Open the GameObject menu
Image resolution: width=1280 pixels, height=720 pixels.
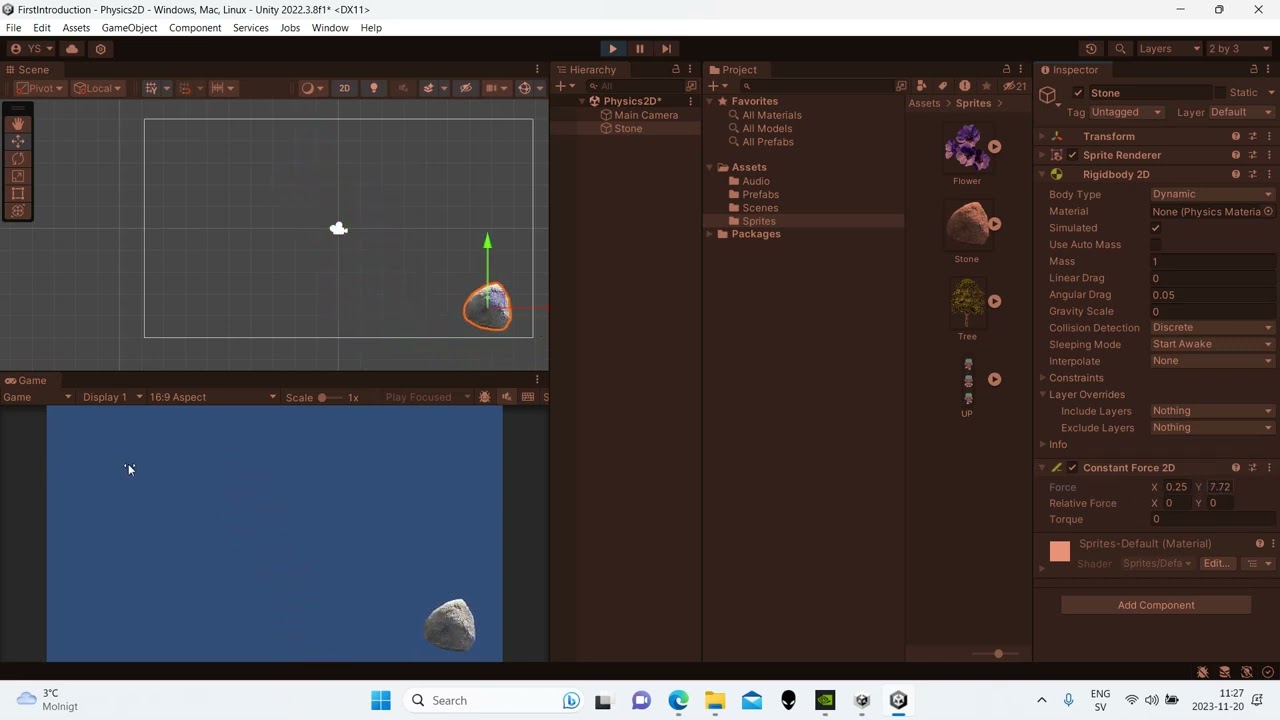click(129, 28)
